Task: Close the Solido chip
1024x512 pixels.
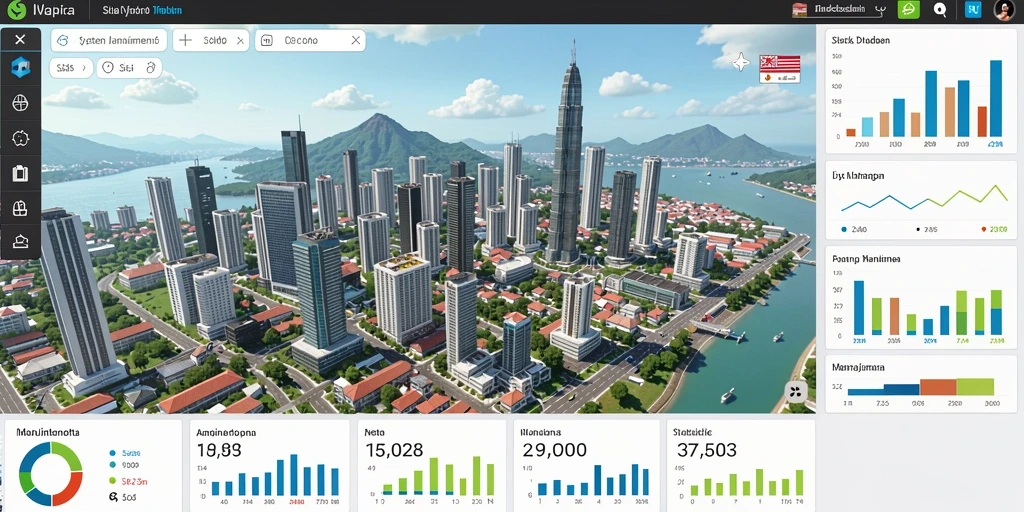Action: [240, 40]
